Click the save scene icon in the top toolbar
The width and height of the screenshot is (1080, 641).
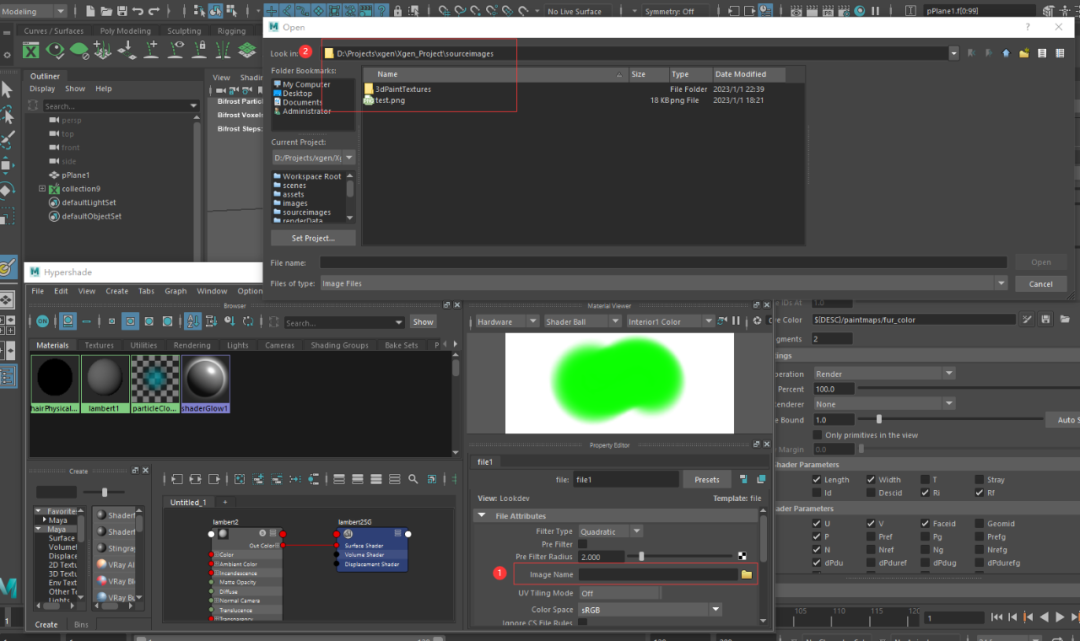coord(122,11)
